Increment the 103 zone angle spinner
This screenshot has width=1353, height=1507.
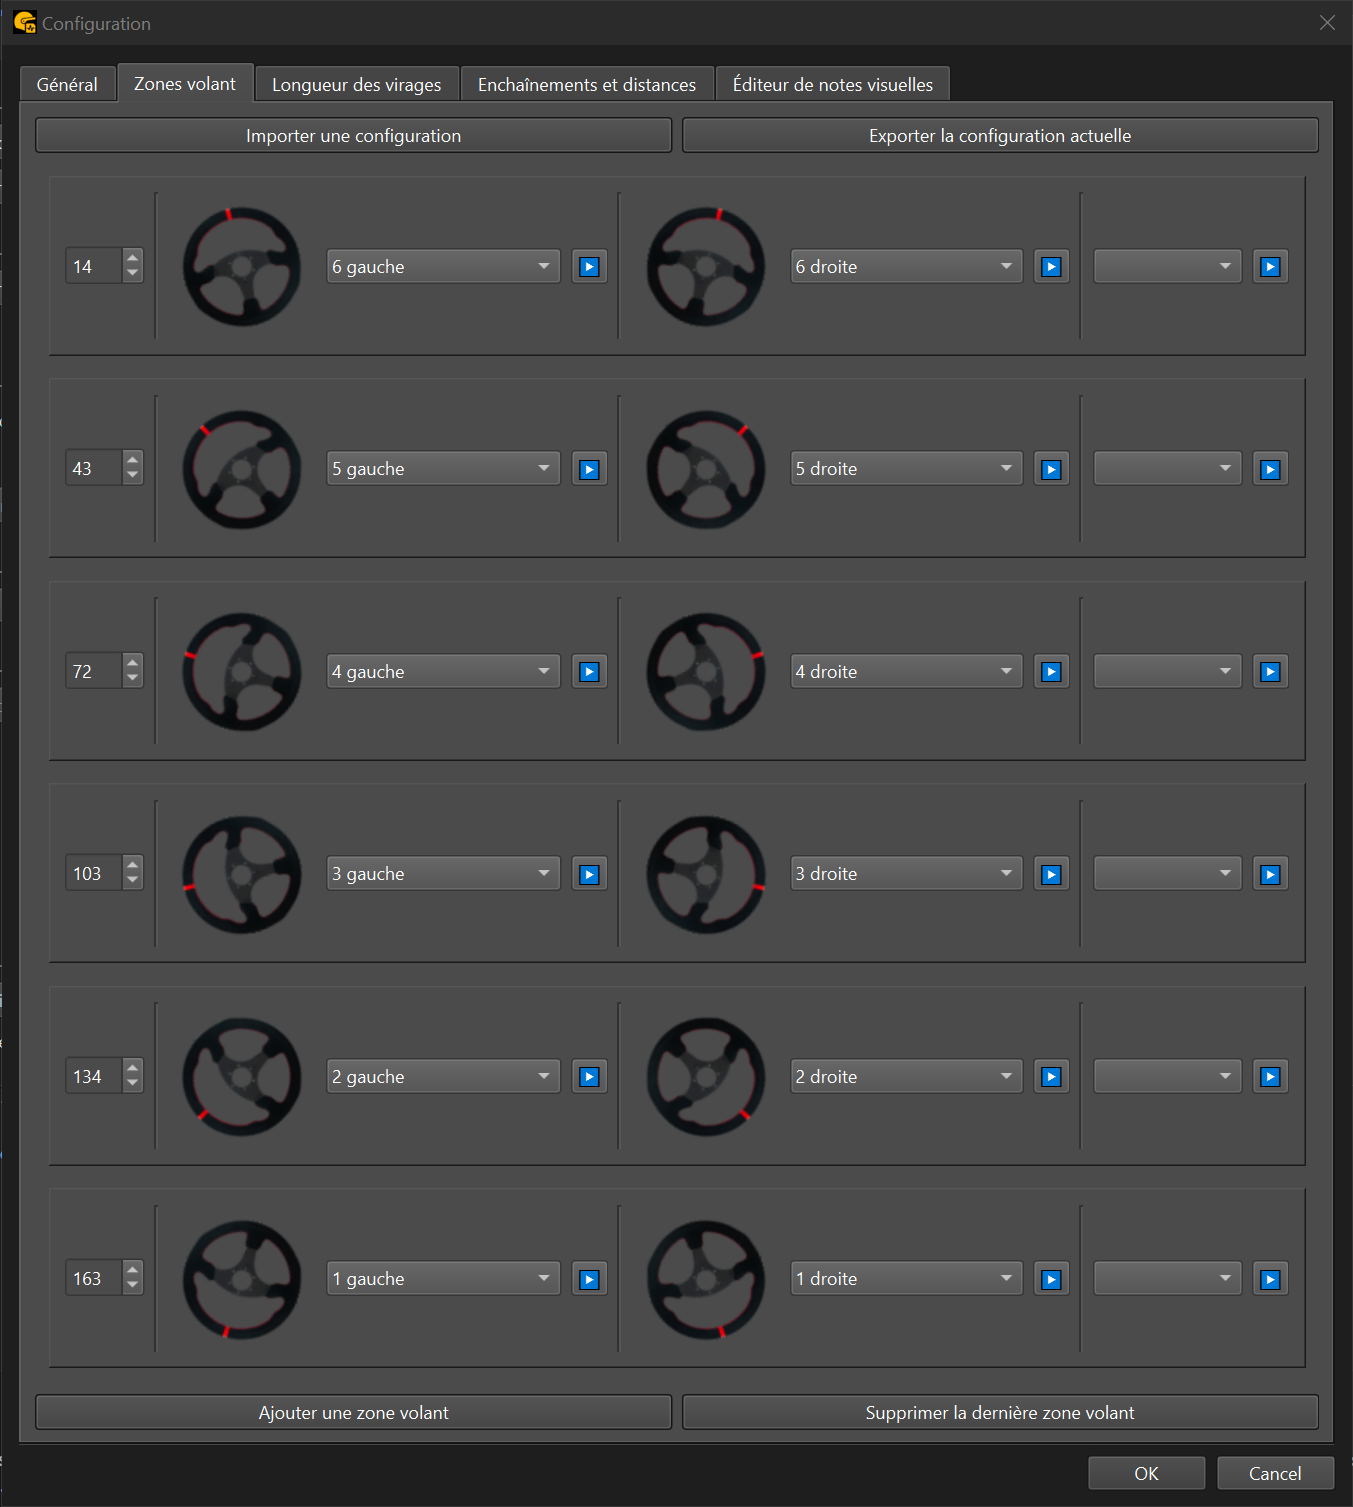click(133, 866)
